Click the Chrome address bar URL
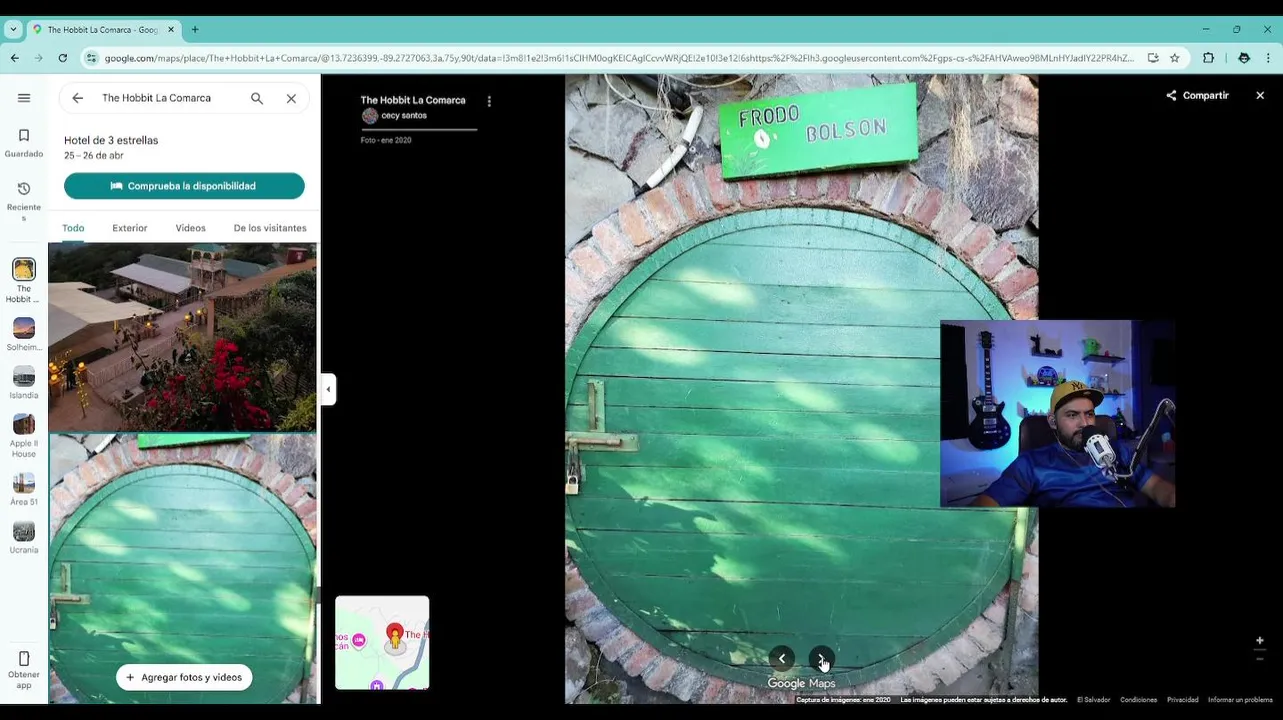Screen dimensions: 1283x720 point(619,58)
